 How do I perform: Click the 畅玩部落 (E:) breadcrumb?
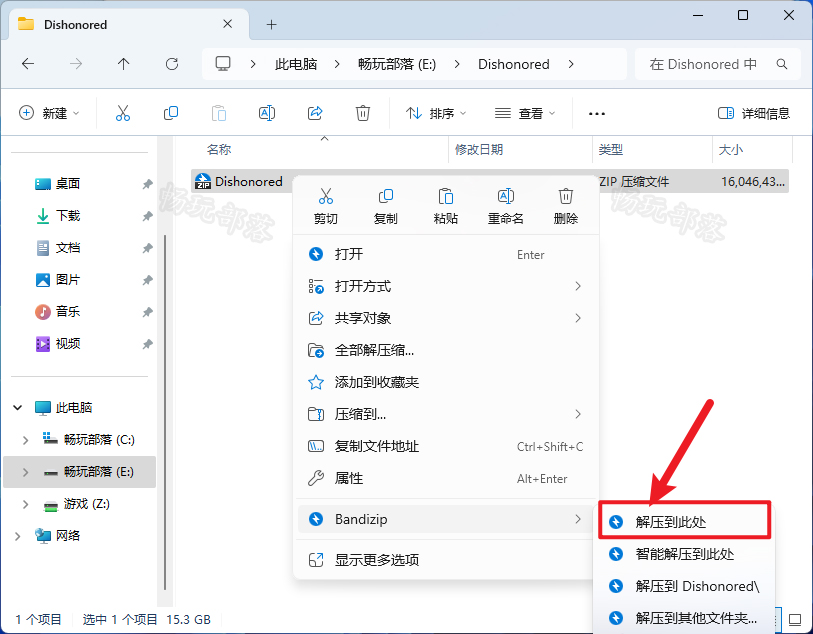tap(397, 64)
